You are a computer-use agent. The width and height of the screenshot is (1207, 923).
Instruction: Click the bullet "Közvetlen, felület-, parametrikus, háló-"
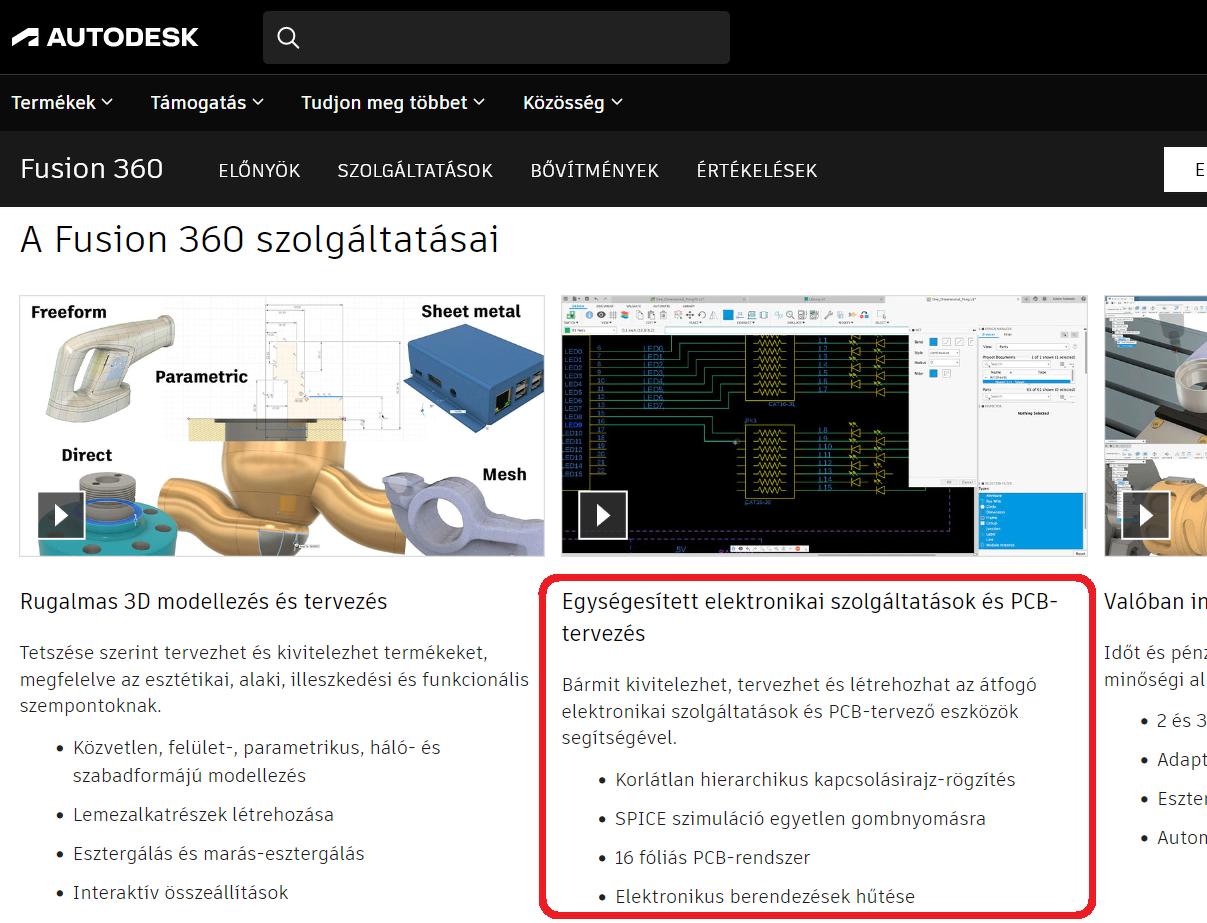(x=257, y=761)
